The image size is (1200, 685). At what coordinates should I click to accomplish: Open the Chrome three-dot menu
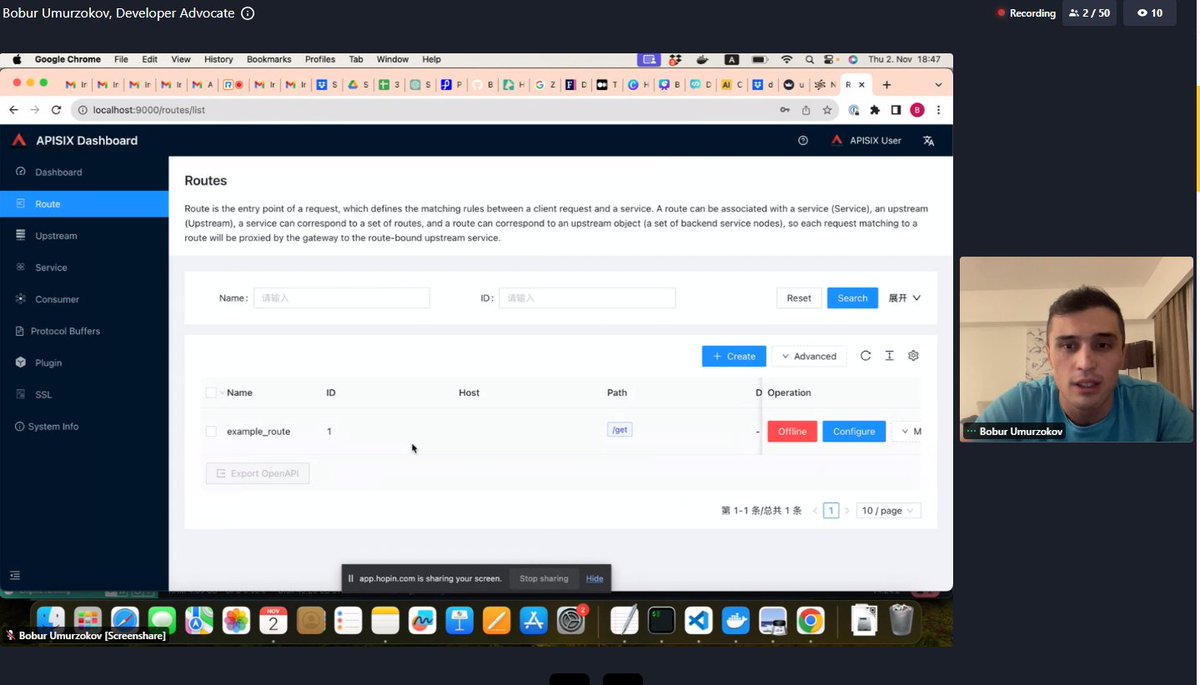point(938,110)
